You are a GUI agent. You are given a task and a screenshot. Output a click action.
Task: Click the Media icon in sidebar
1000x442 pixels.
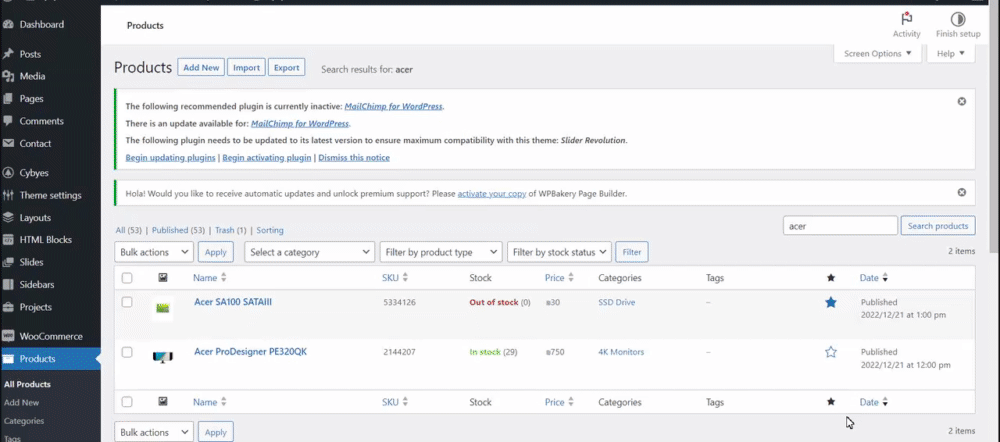[8, 77]
